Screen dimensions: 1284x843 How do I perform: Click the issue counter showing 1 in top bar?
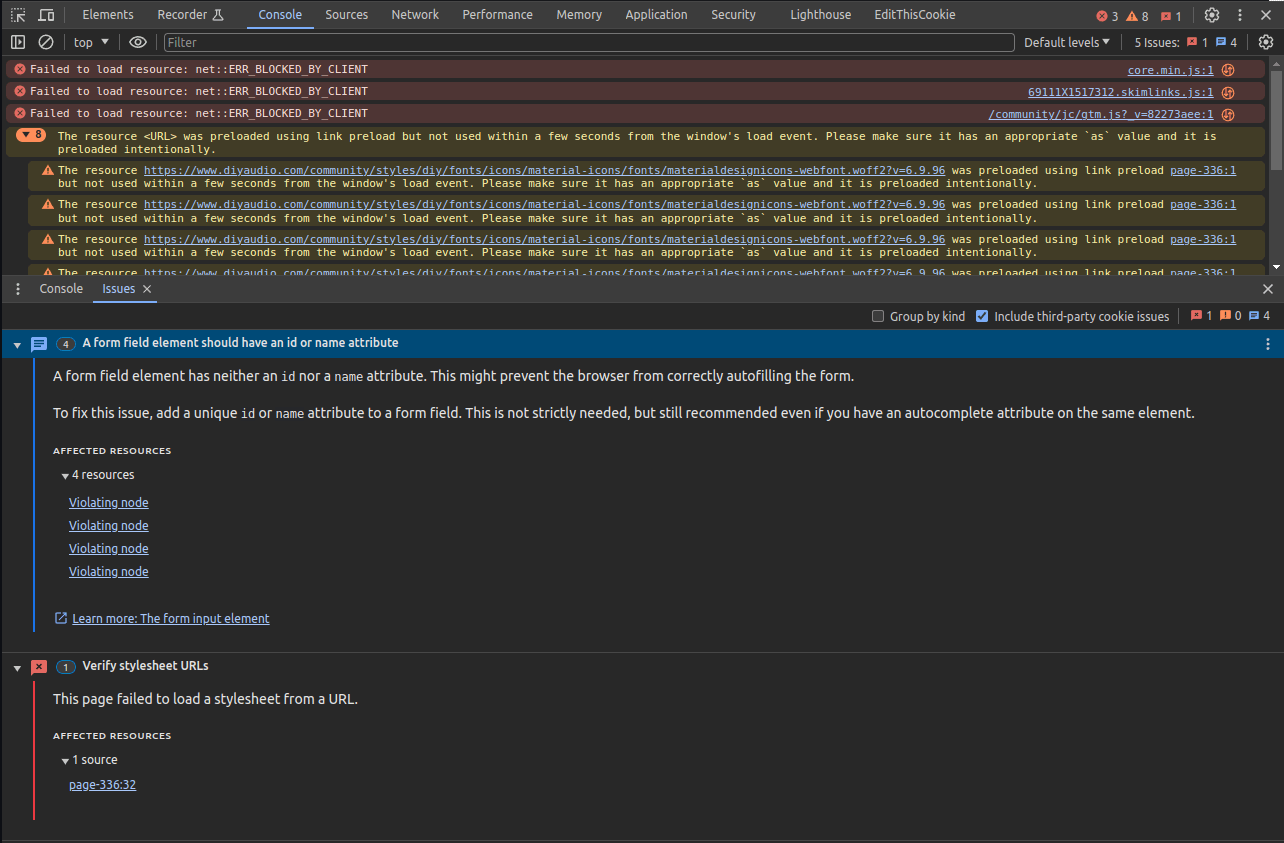(1171, 16)
